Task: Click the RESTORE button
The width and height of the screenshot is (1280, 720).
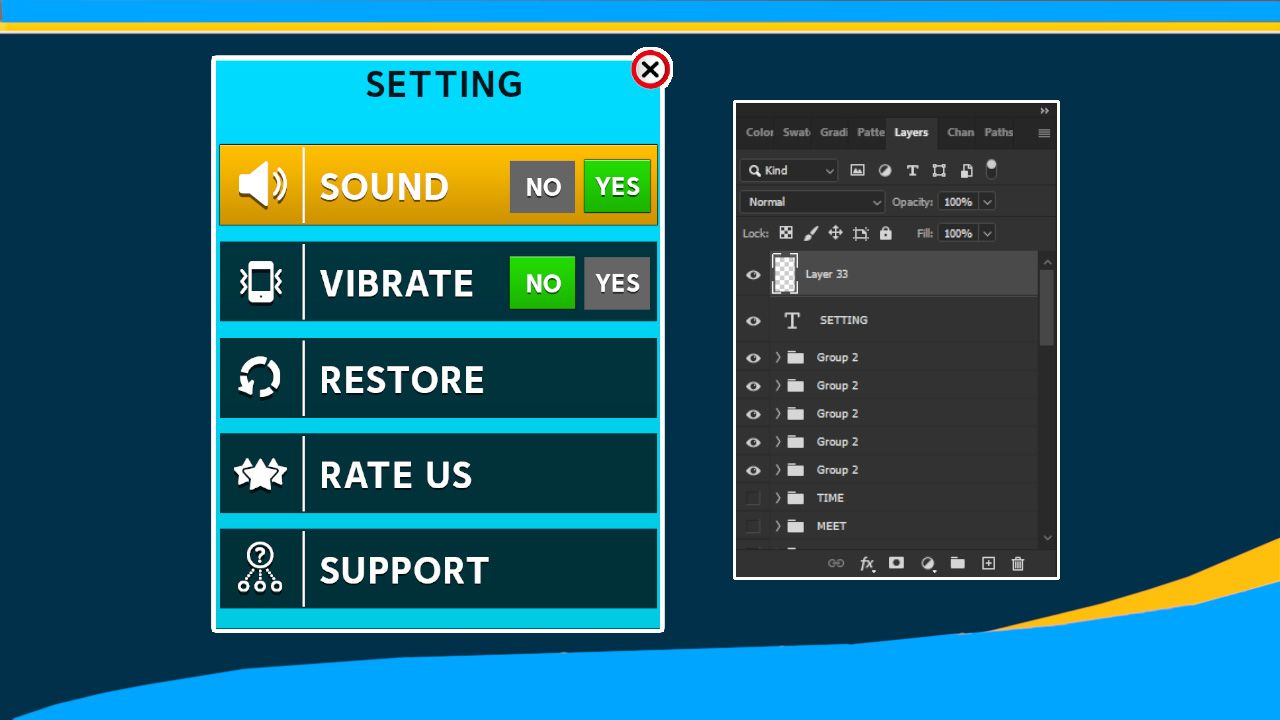Action: coord(438,378)
